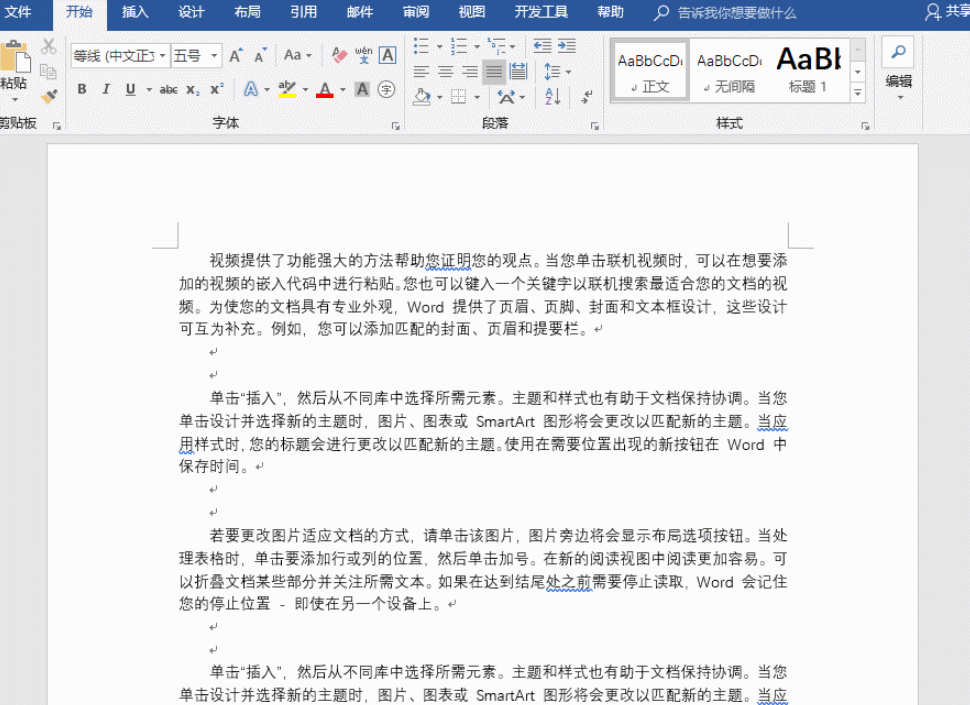This screenshot has height=705, width=970.
Task: Switch to the 插入 tab
Action: click(x=135, y=12)
